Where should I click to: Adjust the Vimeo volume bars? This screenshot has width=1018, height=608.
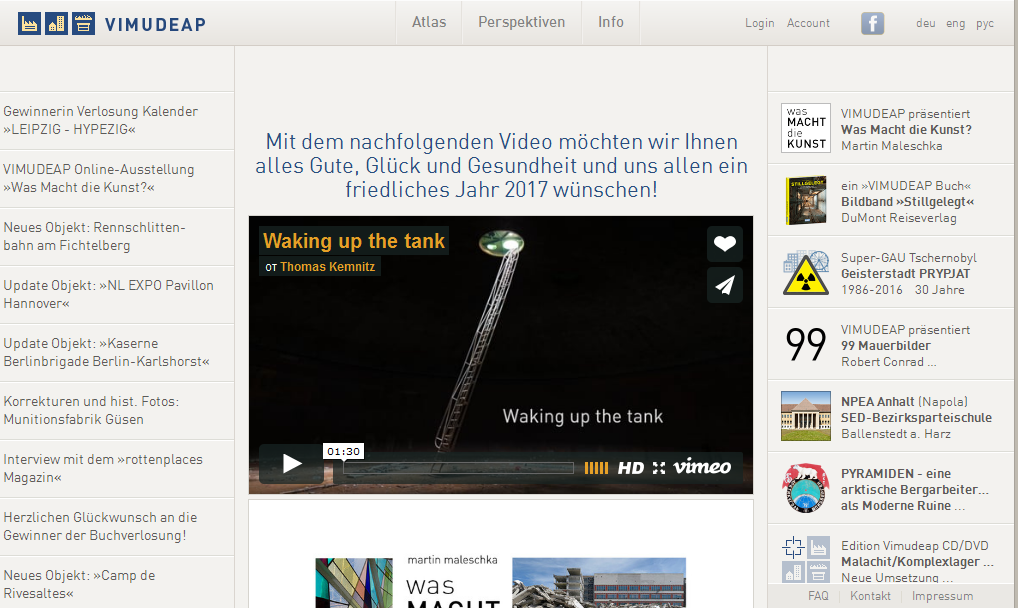pyautogui.click(x=596, y=468)
